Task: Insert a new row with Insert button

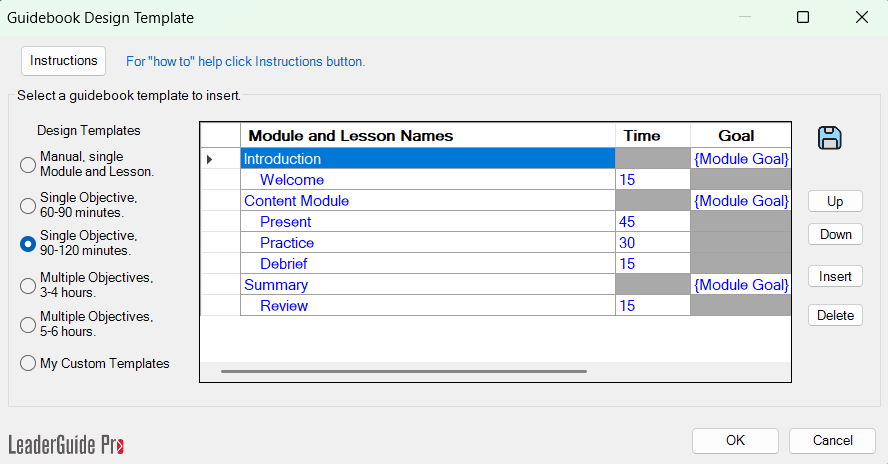Action: click(x=835, y=276)
